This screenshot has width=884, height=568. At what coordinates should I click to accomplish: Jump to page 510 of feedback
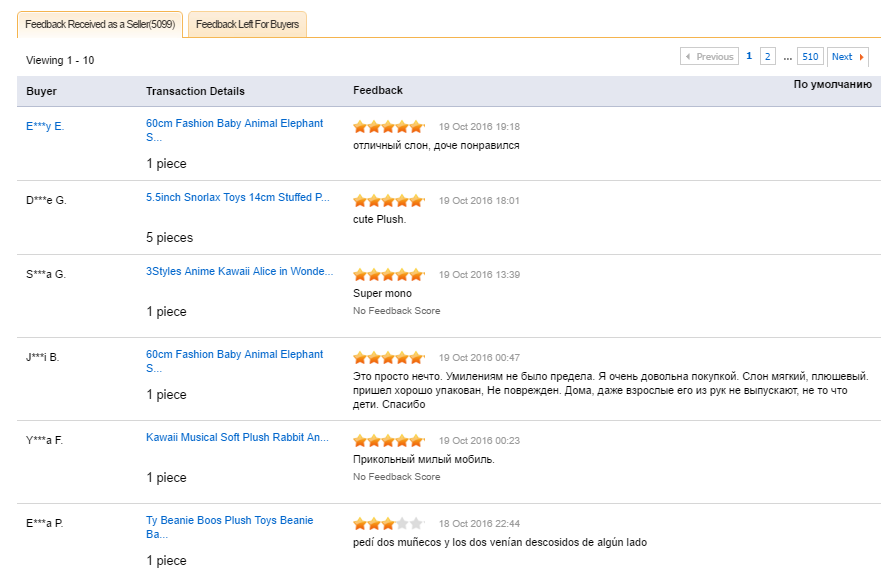pos(810,57)
